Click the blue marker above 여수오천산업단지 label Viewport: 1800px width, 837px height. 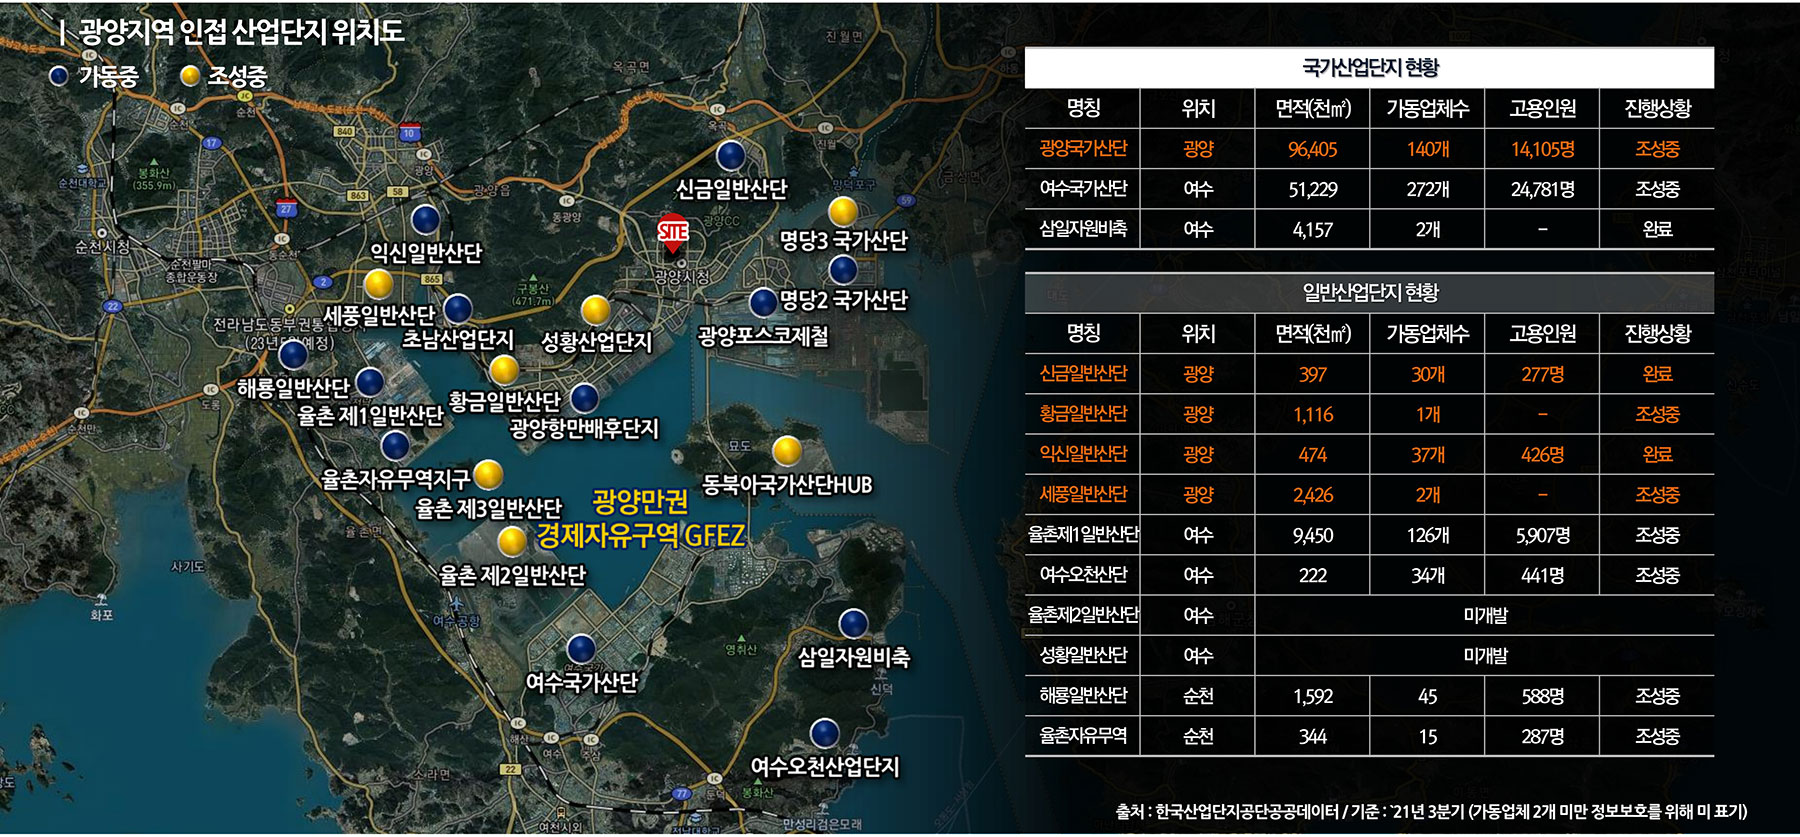click(824, 733)
